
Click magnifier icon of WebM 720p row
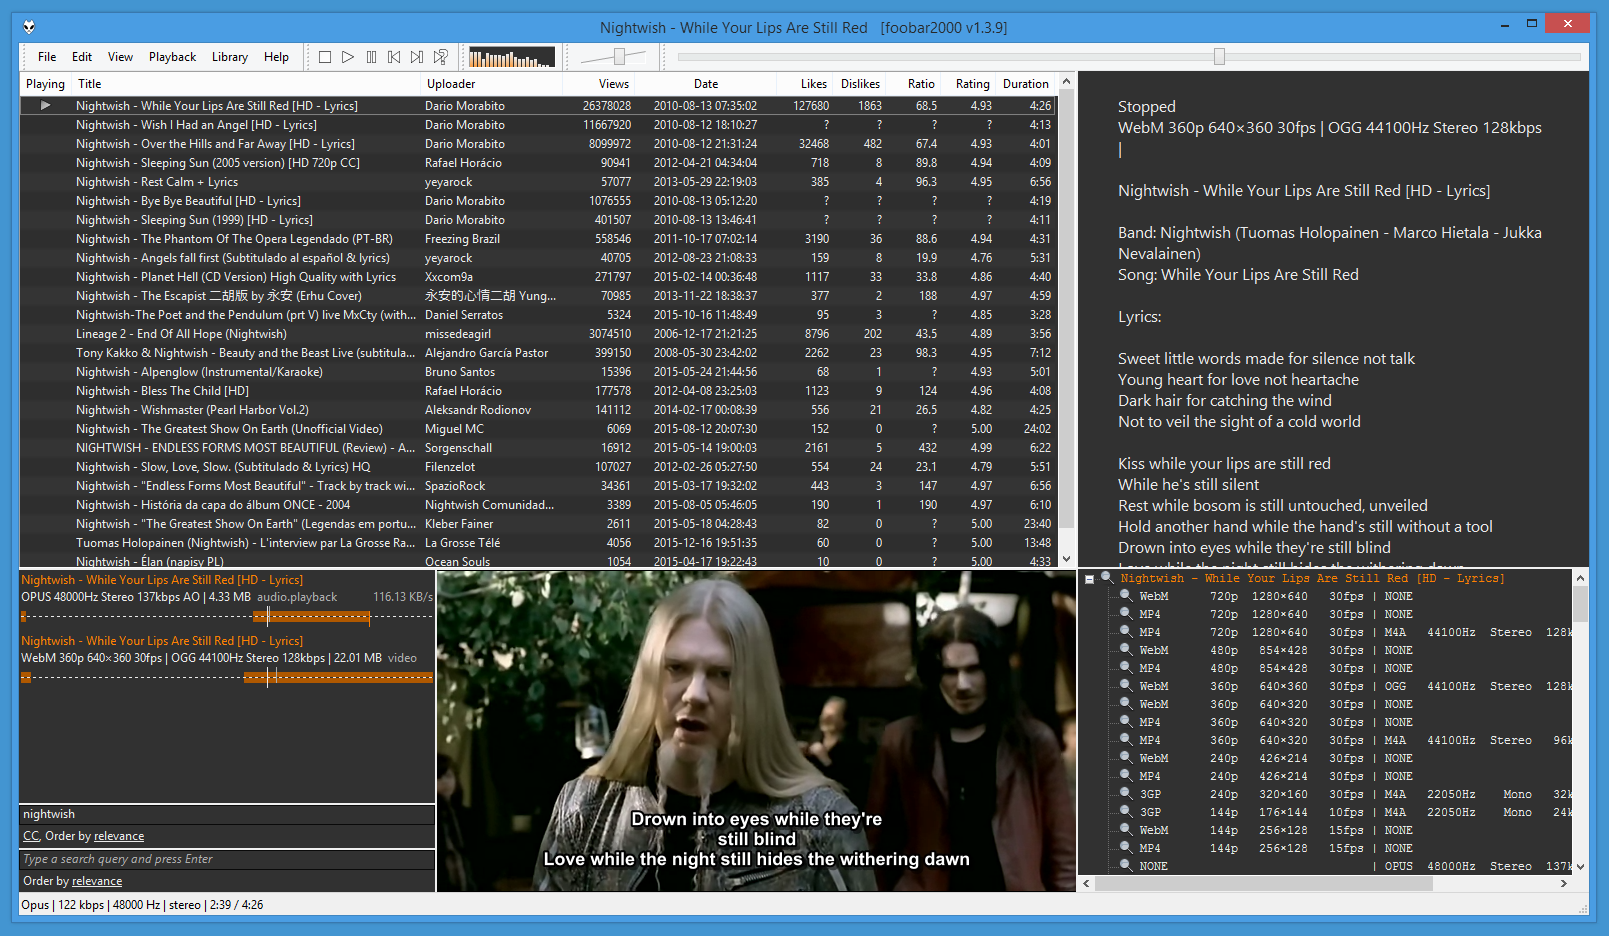tap(1125, 595)
